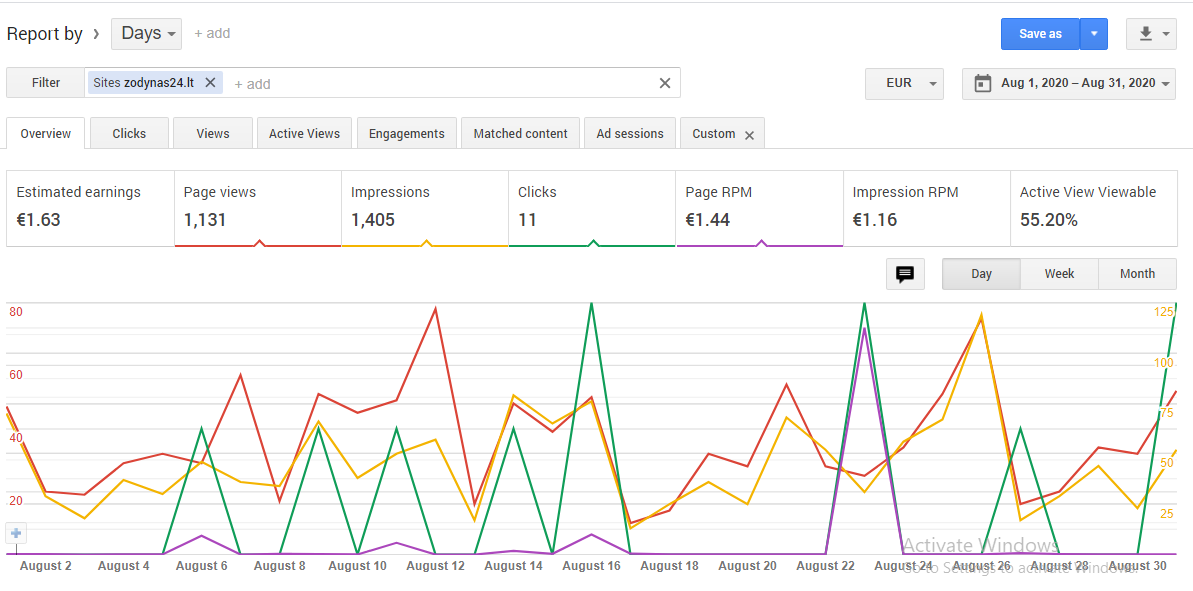Click the Save as button
Screen dimensions: 1193x591
pyautogui.click(x=1040, y=34)
